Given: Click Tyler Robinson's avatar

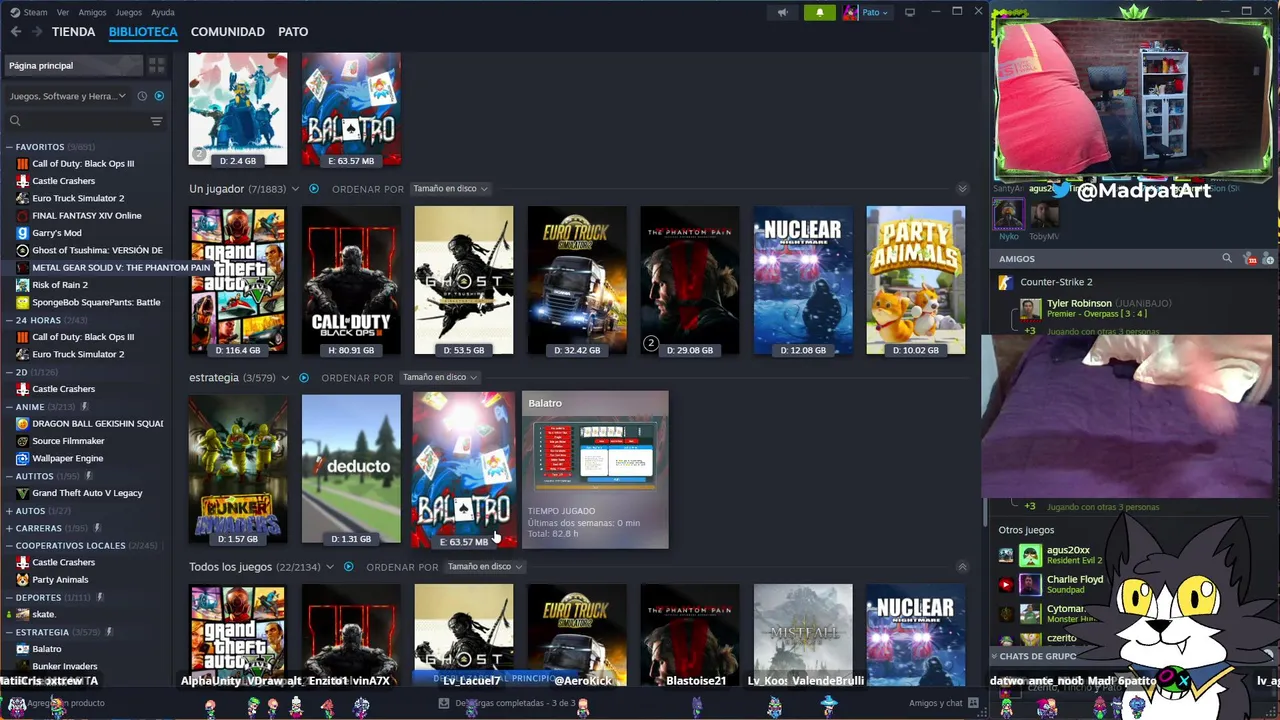Looking at the screenshot, I should point(1030,309).
